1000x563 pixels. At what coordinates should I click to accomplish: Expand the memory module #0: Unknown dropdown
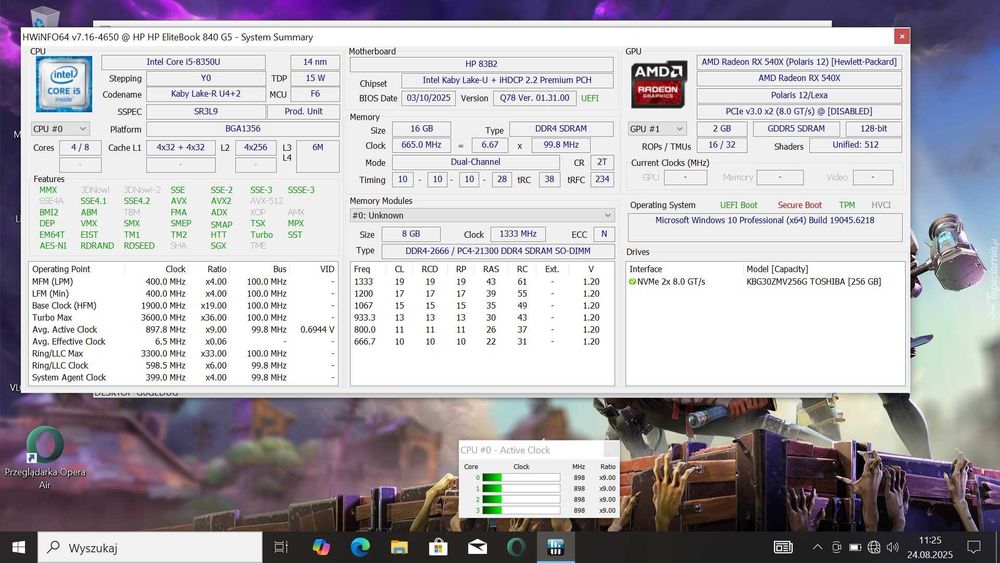coord(482,216)
